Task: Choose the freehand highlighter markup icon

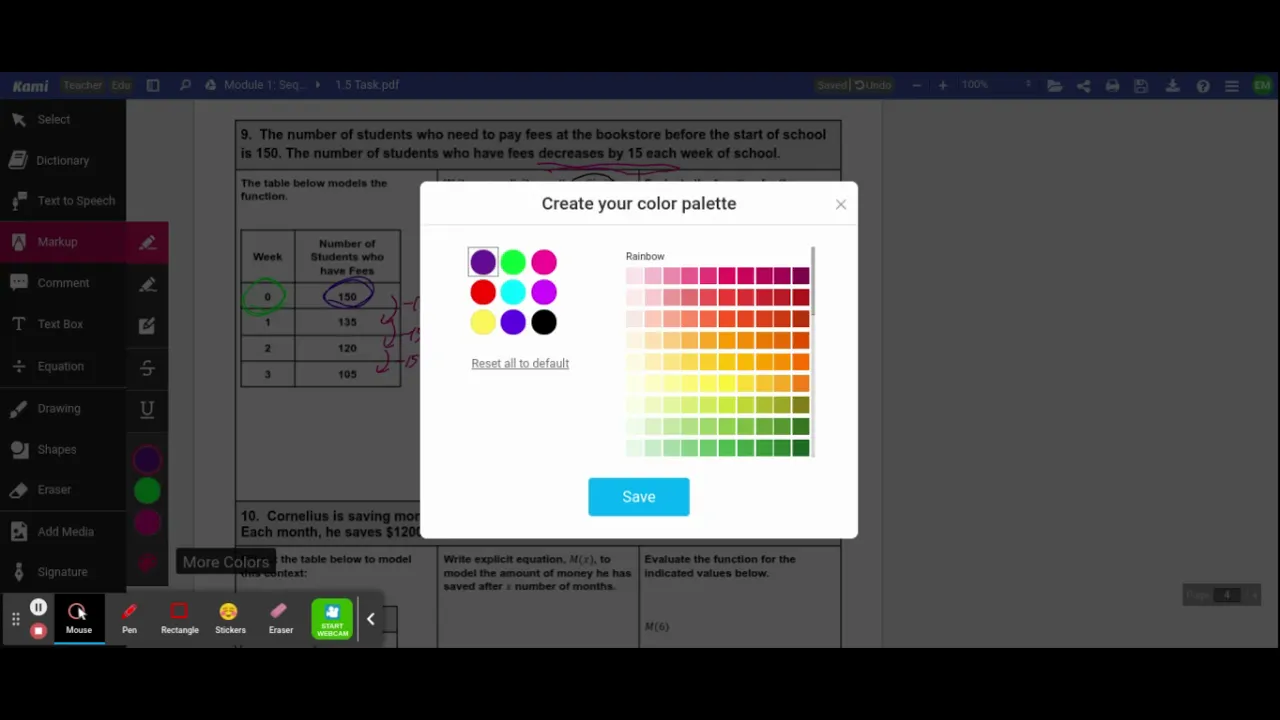Action: [x=147, y=284]
